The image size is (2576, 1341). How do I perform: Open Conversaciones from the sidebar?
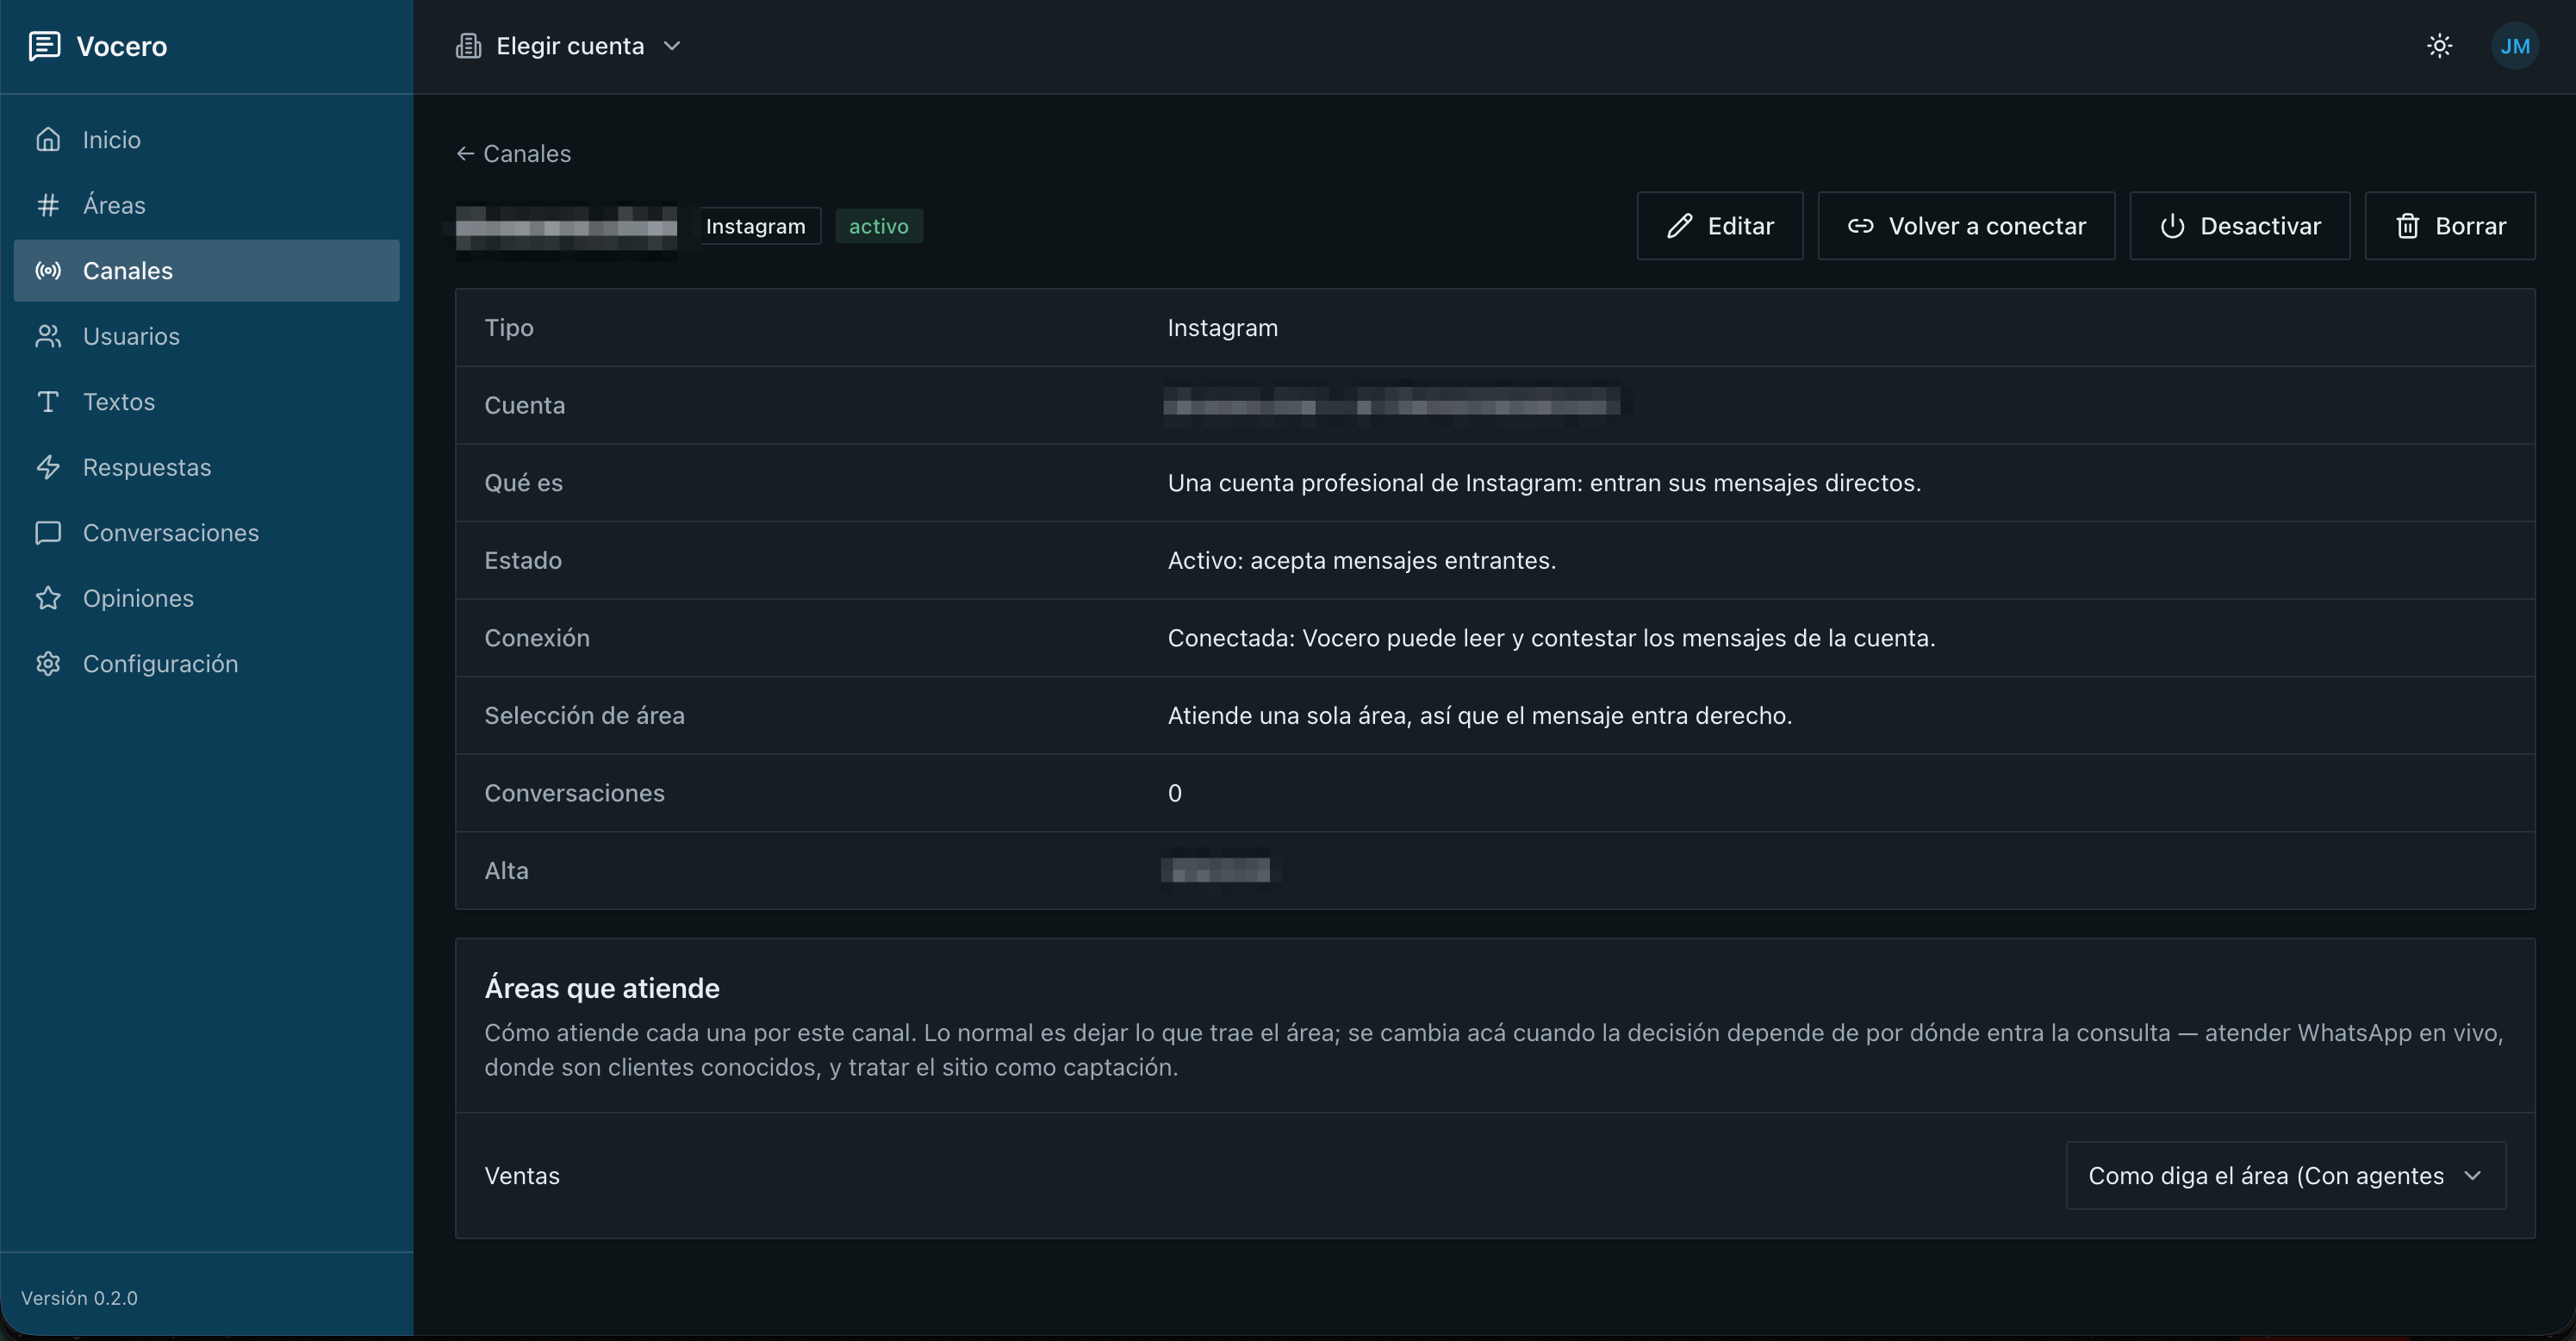pyautogui.click(x=207, y=532)
